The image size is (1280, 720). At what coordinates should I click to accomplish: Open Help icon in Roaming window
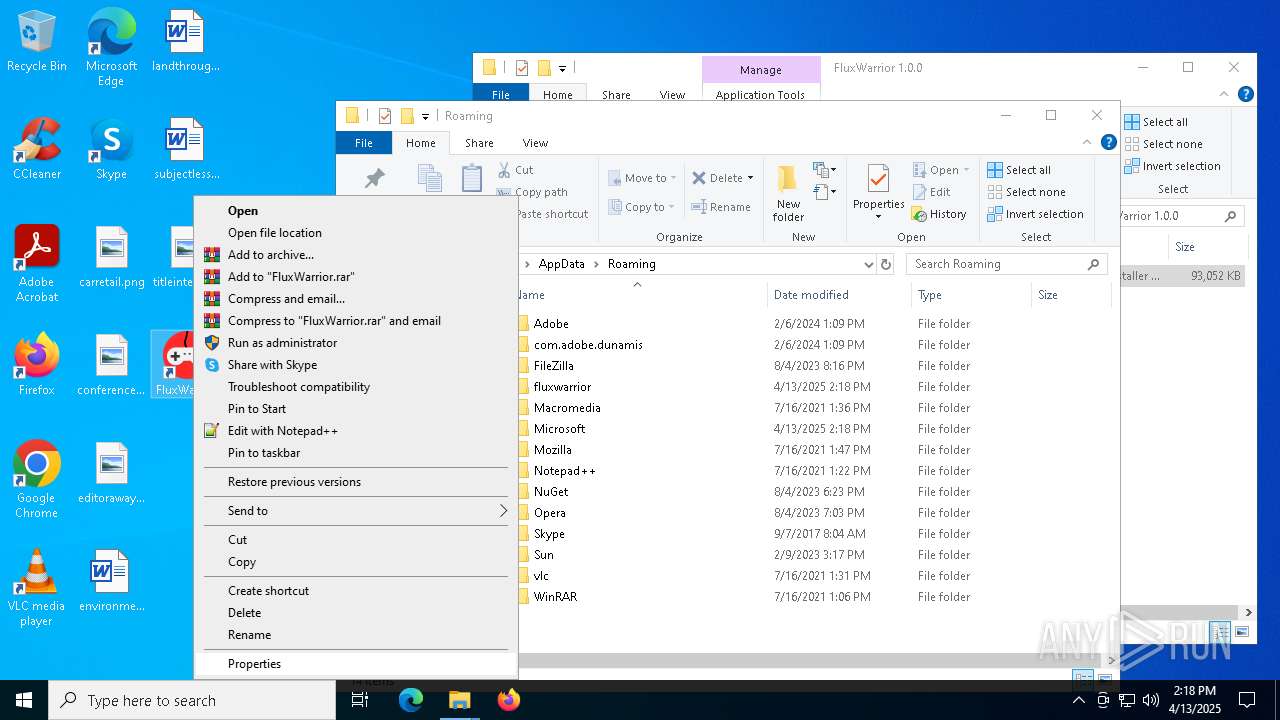1109,143
